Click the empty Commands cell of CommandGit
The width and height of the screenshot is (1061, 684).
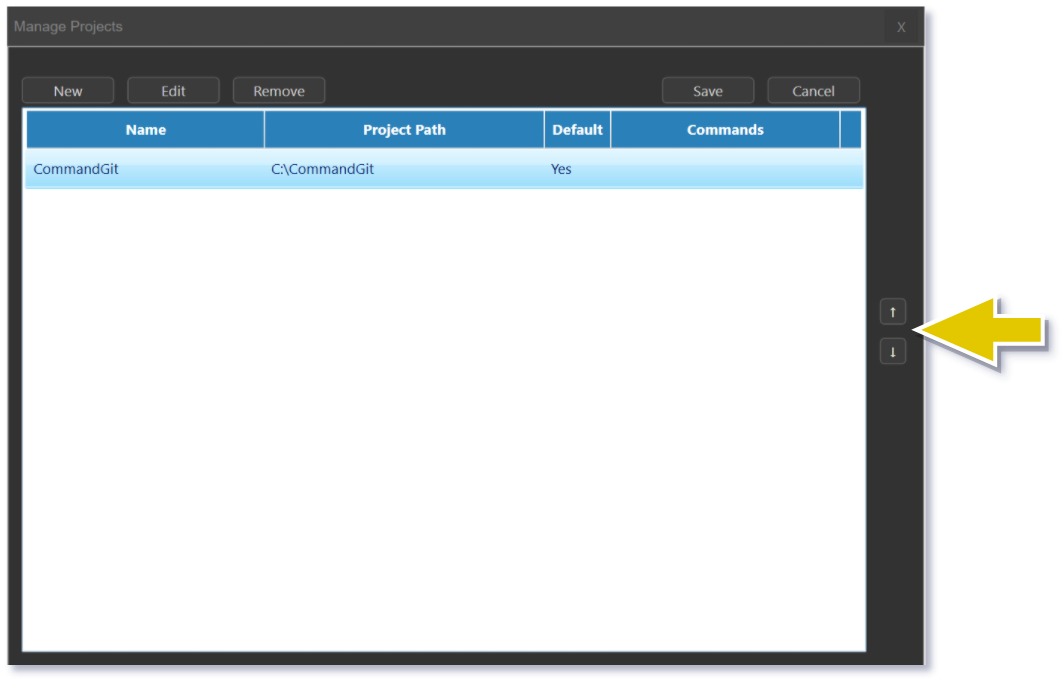725,169
